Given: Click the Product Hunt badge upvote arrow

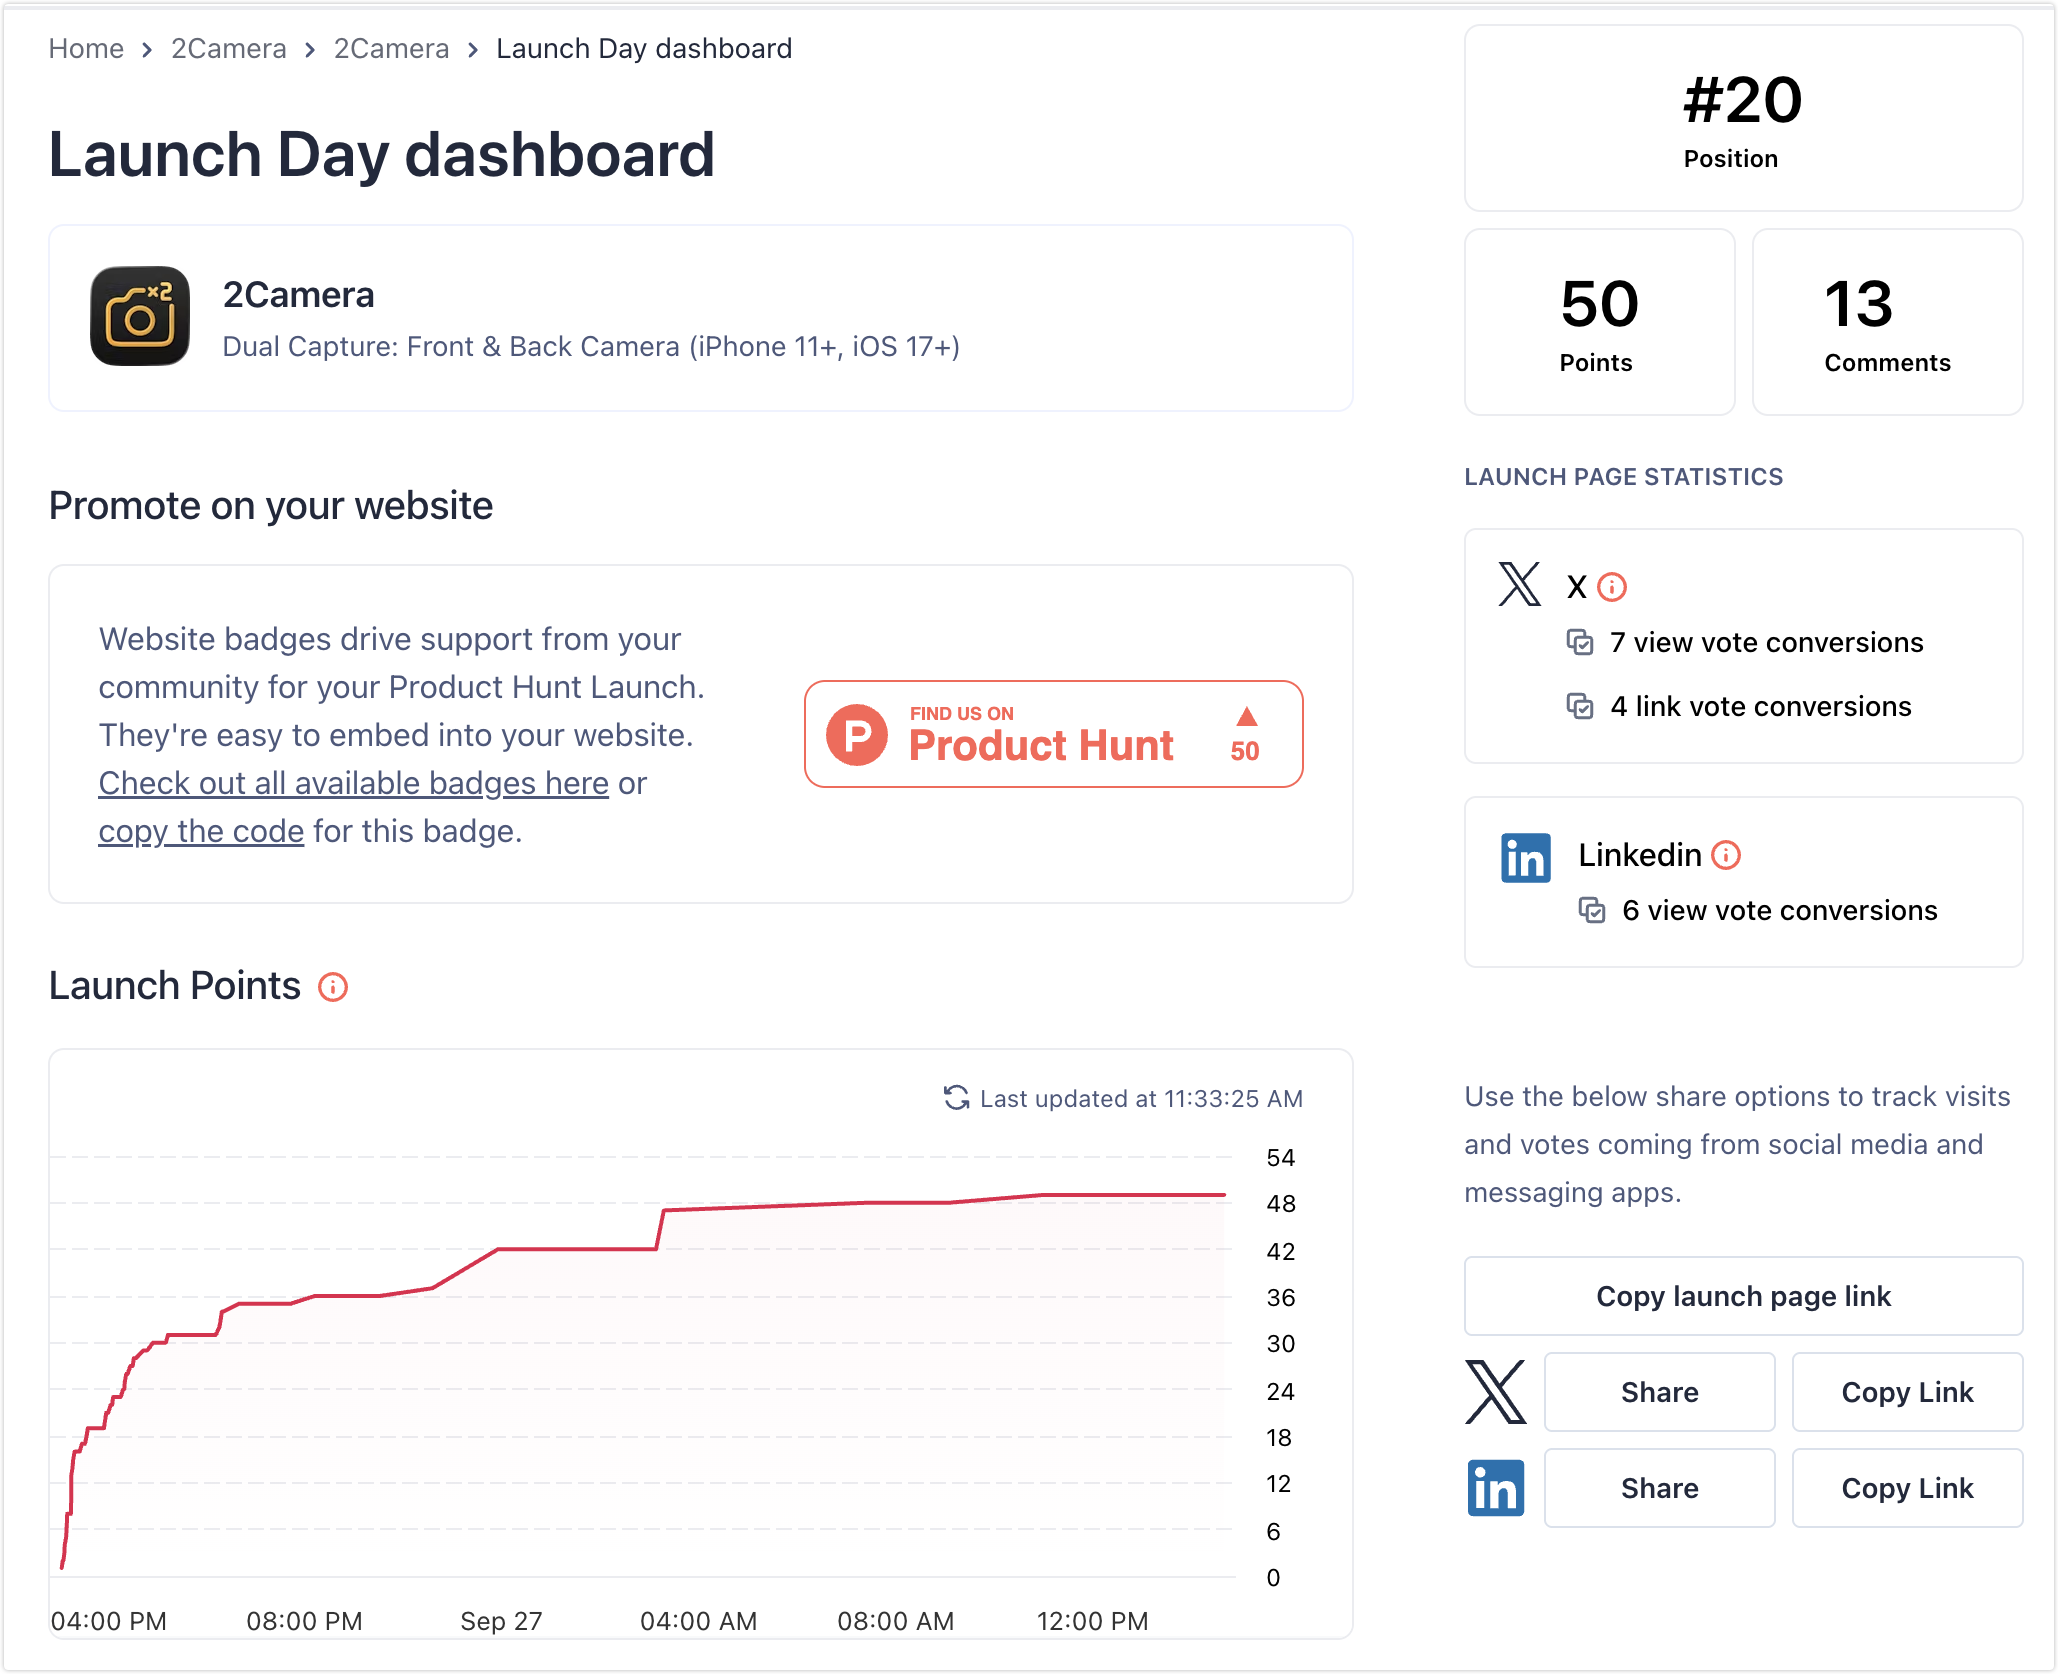Looking at the screenshot, I should pyautogui.click(x=1246, y=717).
